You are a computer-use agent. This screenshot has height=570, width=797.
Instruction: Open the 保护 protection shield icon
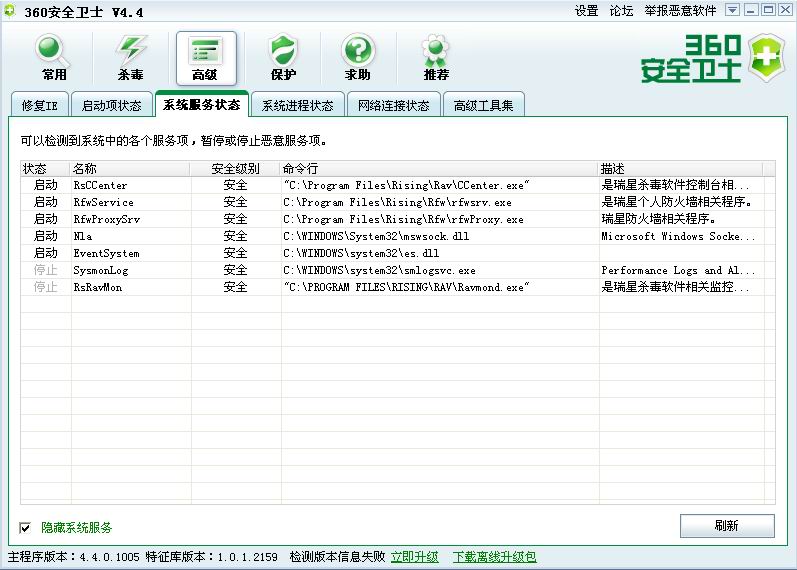283,57
